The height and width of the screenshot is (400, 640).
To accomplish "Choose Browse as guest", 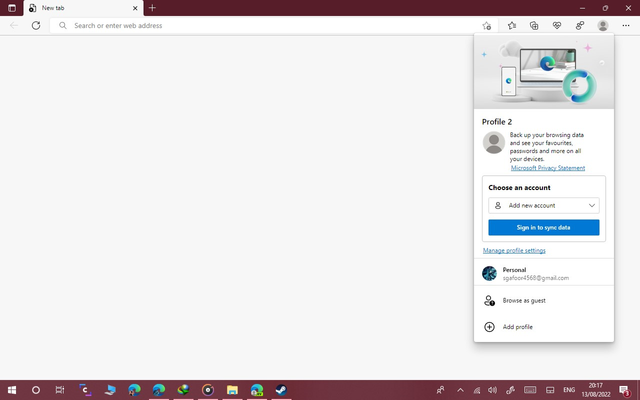I will tap(544, 301).
